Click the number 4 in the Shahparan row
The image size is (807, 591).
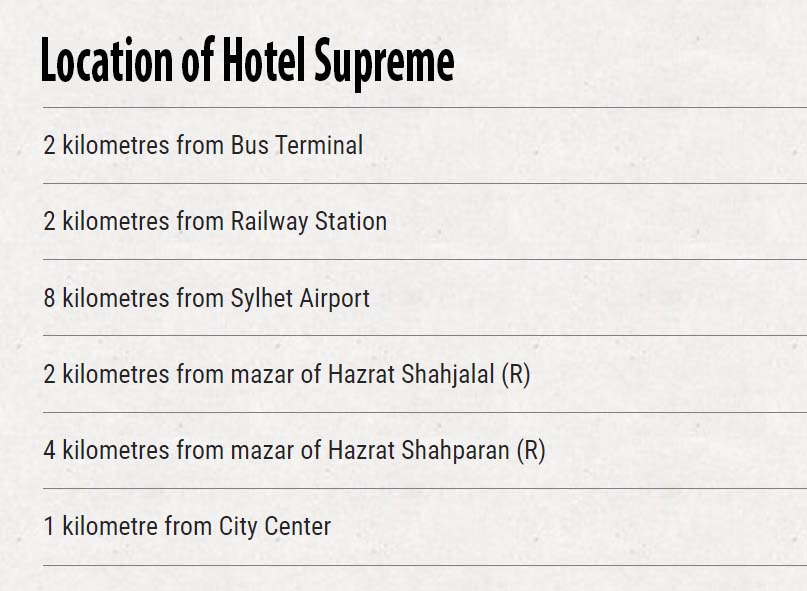pyautogui.click(x=49, y=450)
